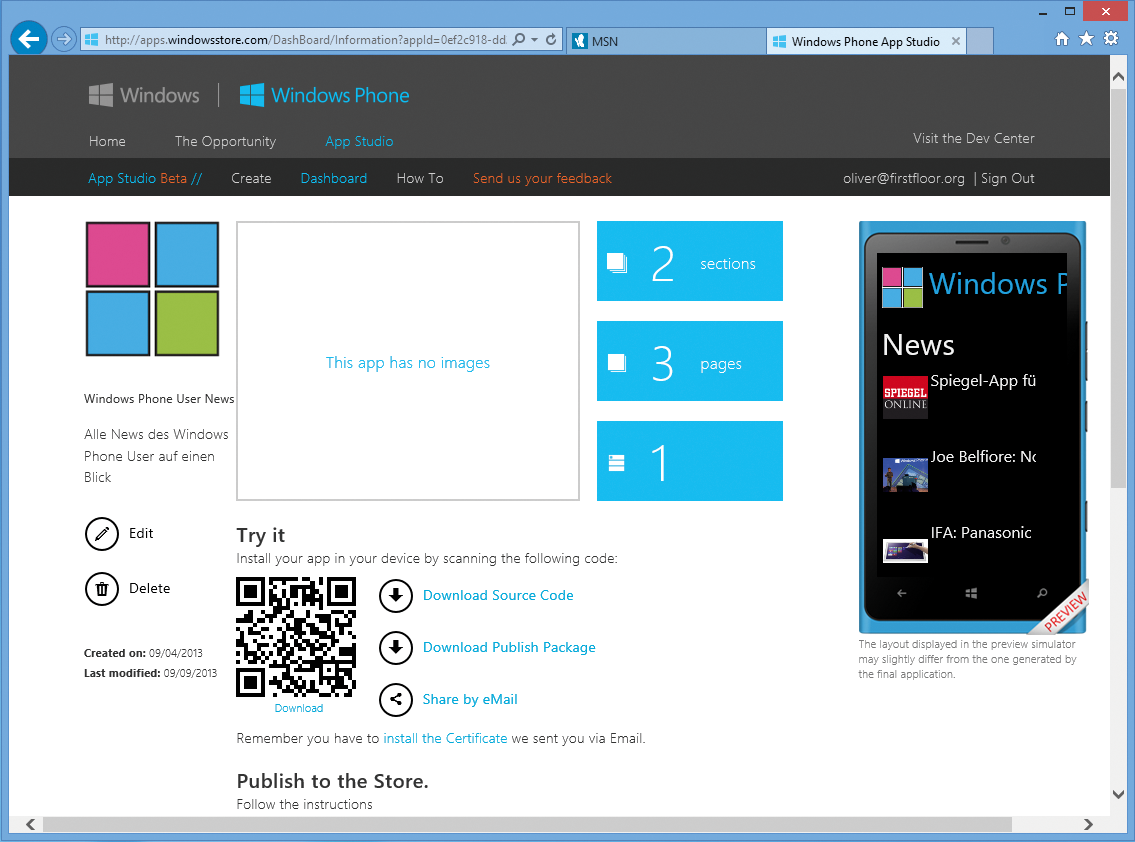The width and height of the screenshot is (1135, 842).
Task: Tap the phone preview Windows start button
Action: click(x=971, y=594)
